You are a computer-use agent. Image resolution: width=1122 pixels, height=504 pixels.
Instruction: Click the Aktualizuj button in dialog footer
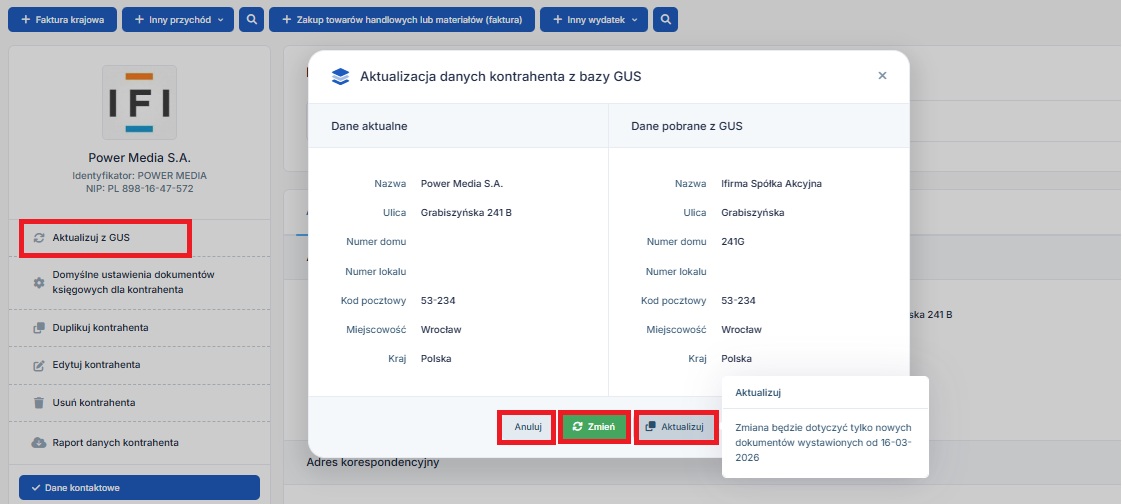click(x=677, y=427)
